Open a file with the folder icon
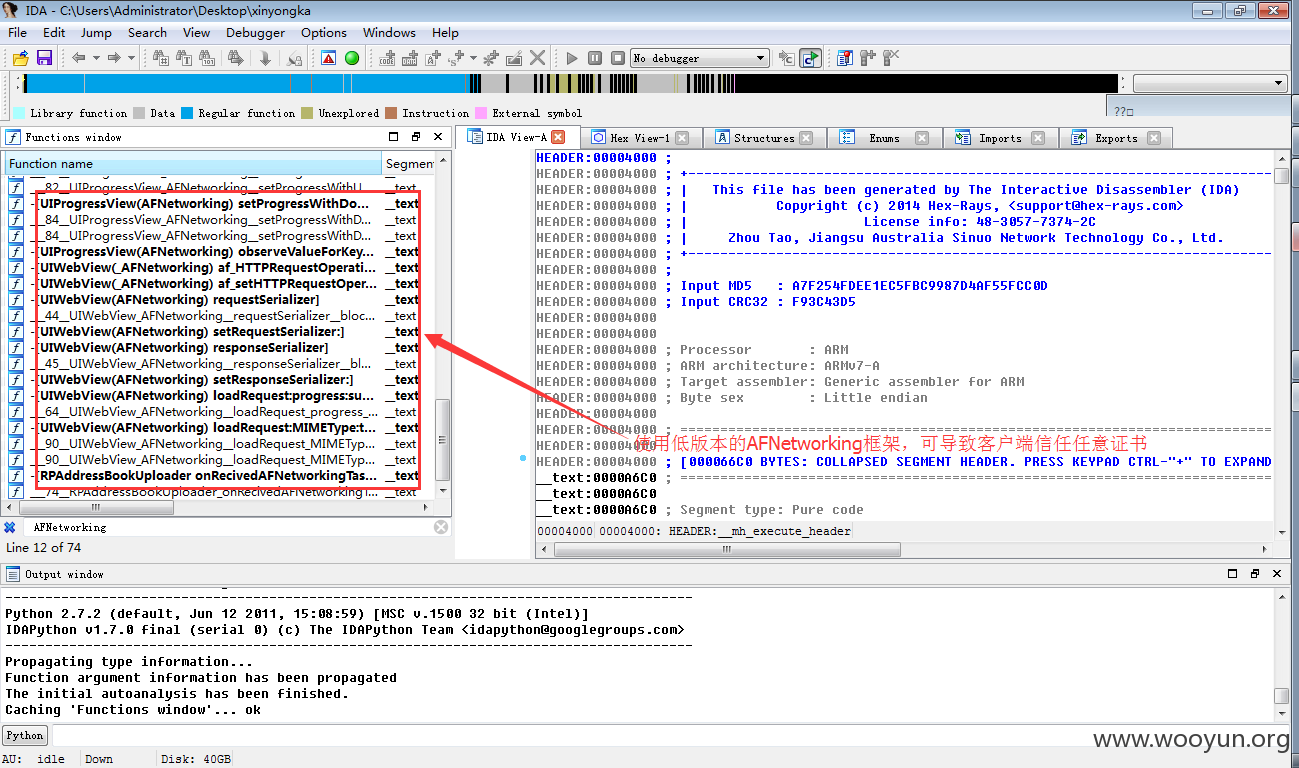Viewport: 1299px width, 768px height. click(20, 58)
